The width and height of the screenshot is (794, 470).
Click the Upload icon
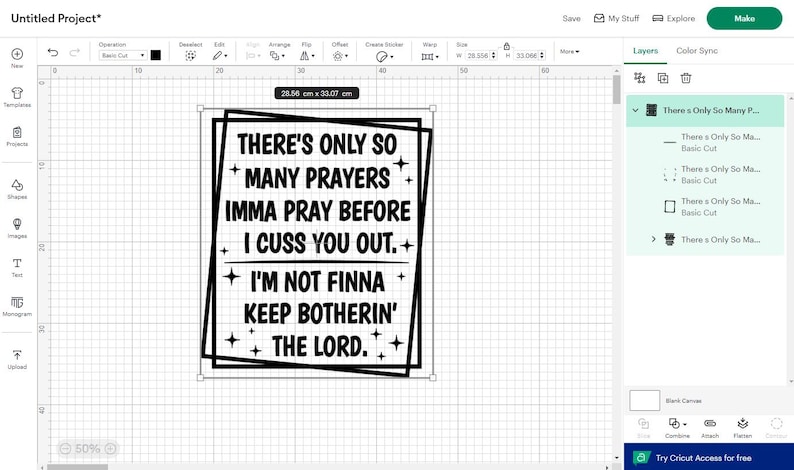point(17,355)
